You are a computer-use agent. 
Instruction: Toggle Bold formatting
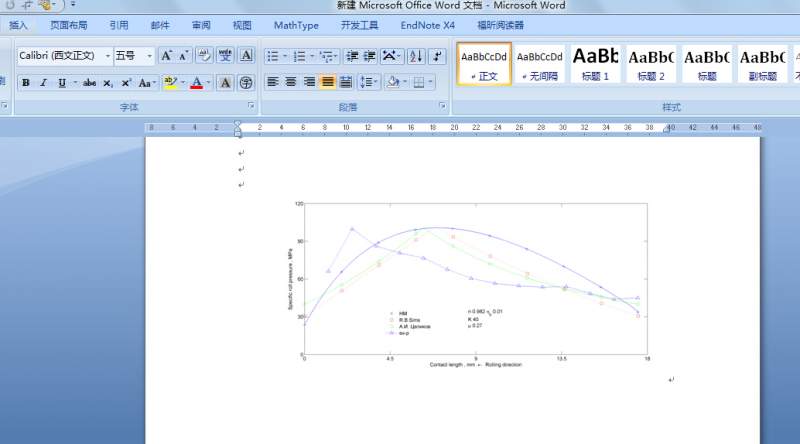26,83
